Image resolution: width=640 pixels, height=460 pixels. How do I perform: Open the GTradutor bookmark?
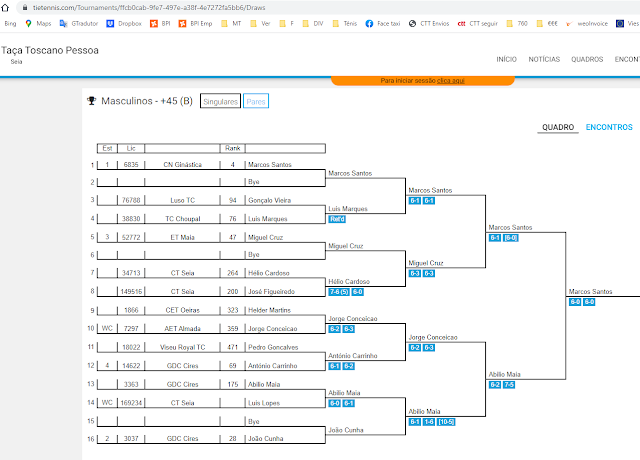79,24
